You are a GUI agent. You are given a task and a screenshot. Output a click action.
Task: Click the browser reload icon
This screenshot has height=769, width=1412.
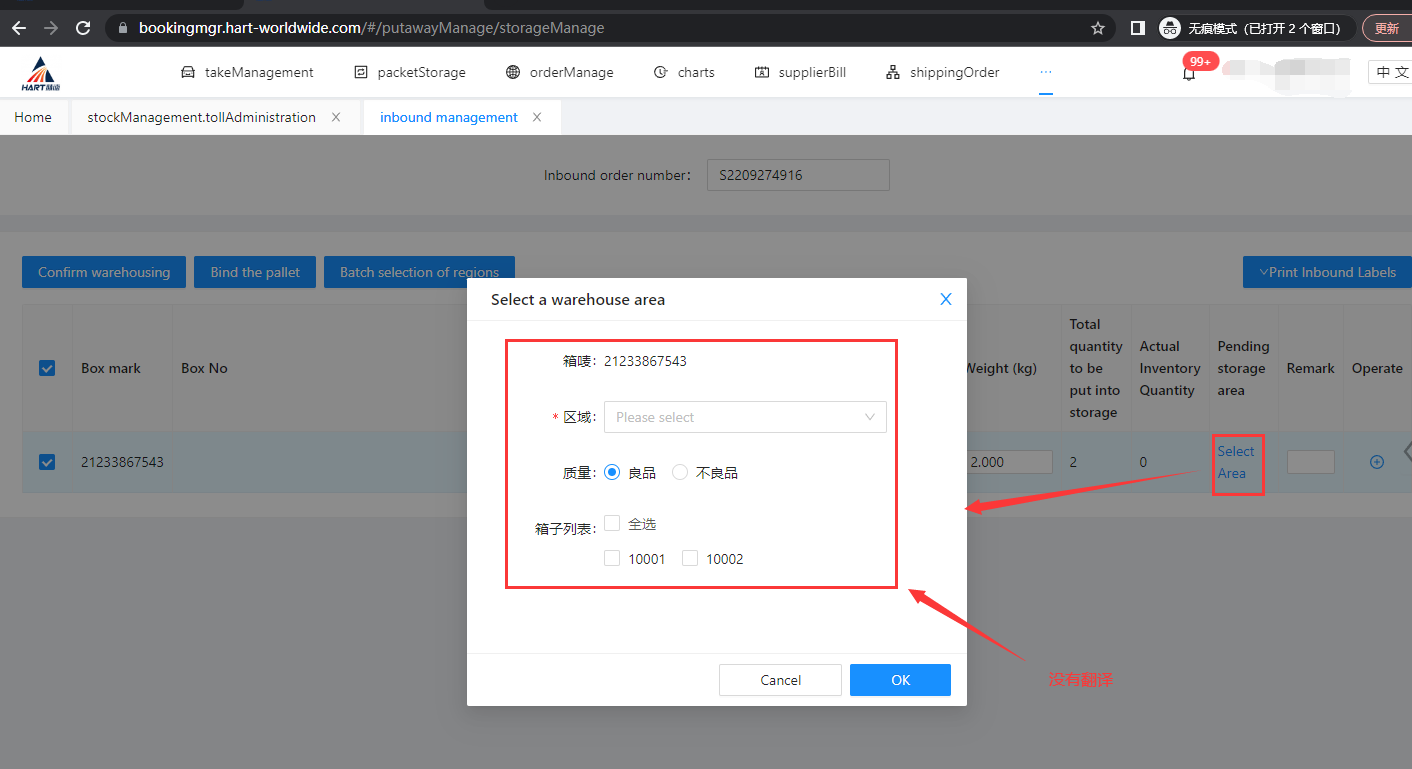[83, 28]
